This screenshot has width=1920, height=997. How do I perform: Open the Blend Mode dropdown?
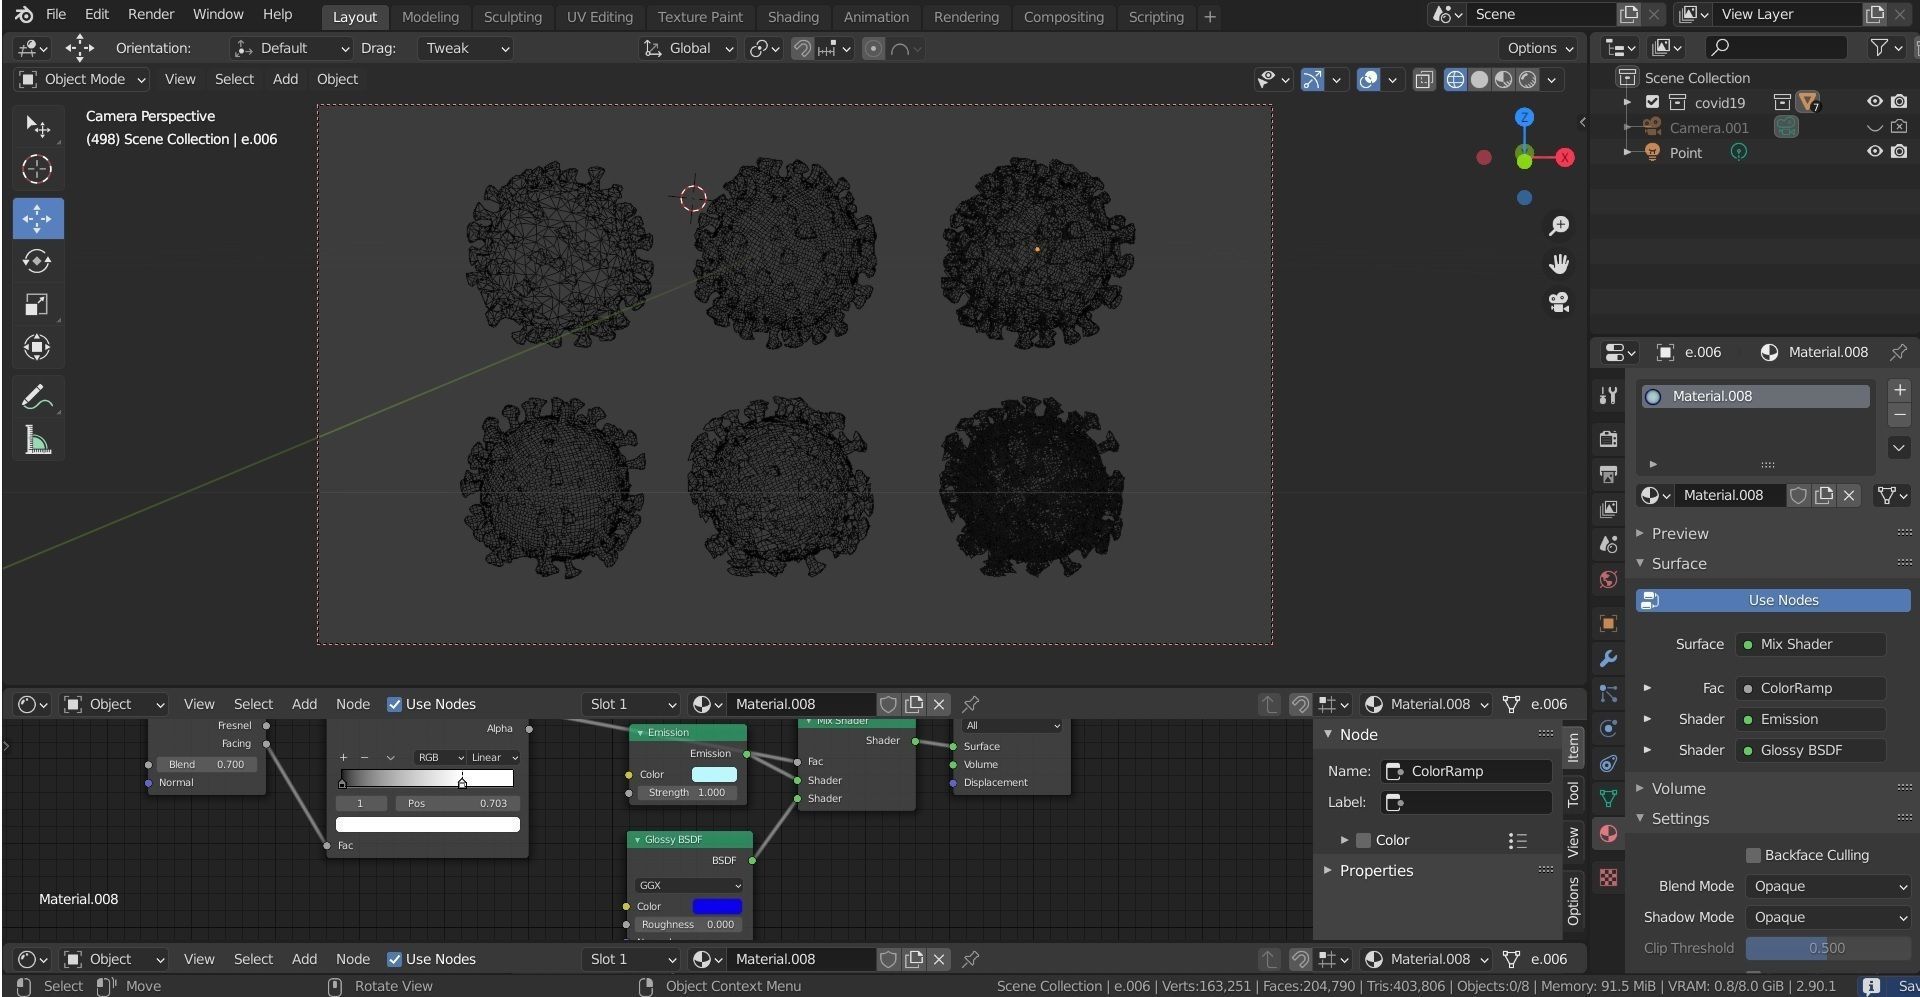(1828, 886)
